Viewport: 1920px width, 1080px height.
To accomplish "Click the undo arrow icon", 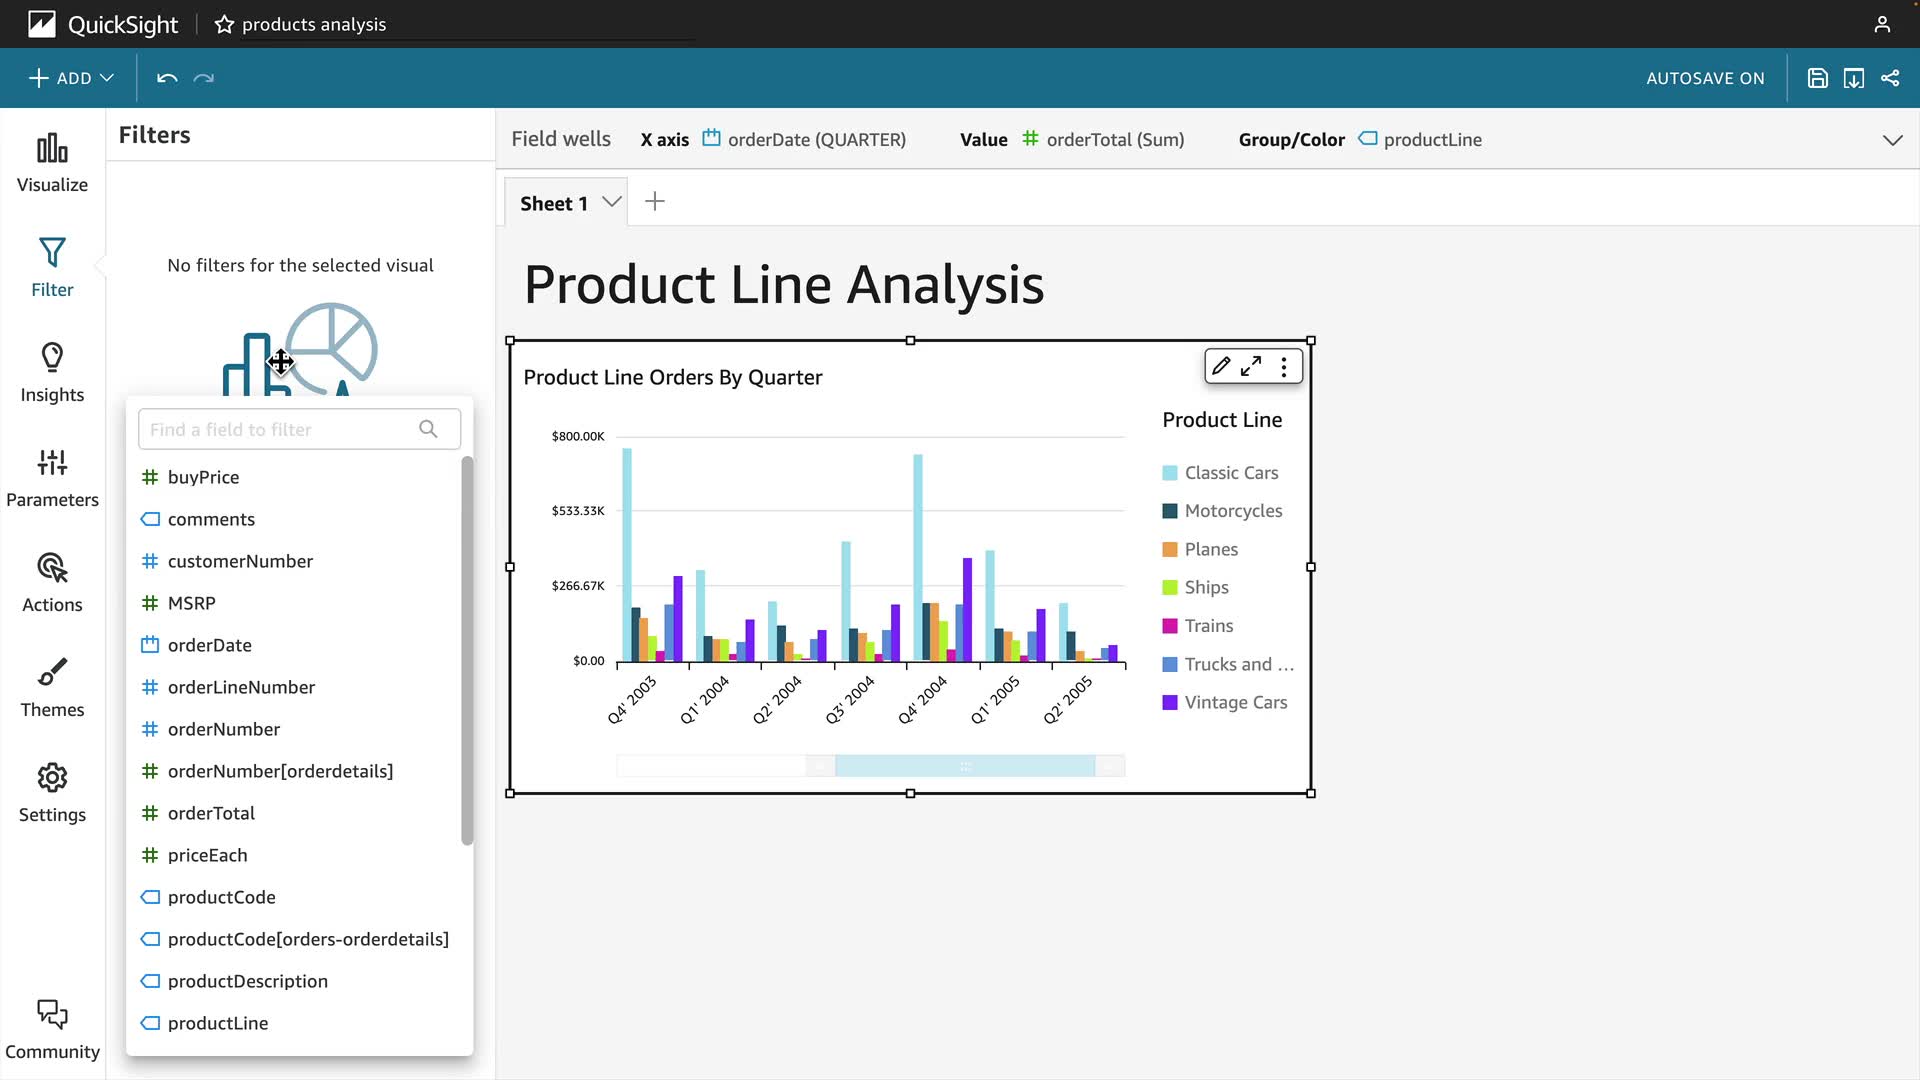I will pyautogui.click(x=167, y=78).
